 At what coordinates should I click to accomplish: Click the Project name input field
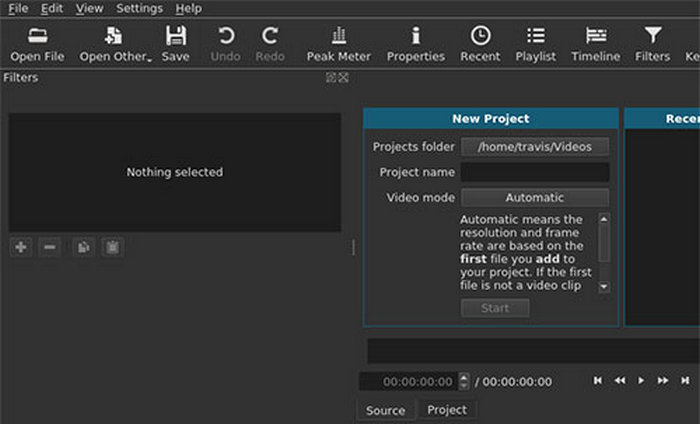coord(535,172)
